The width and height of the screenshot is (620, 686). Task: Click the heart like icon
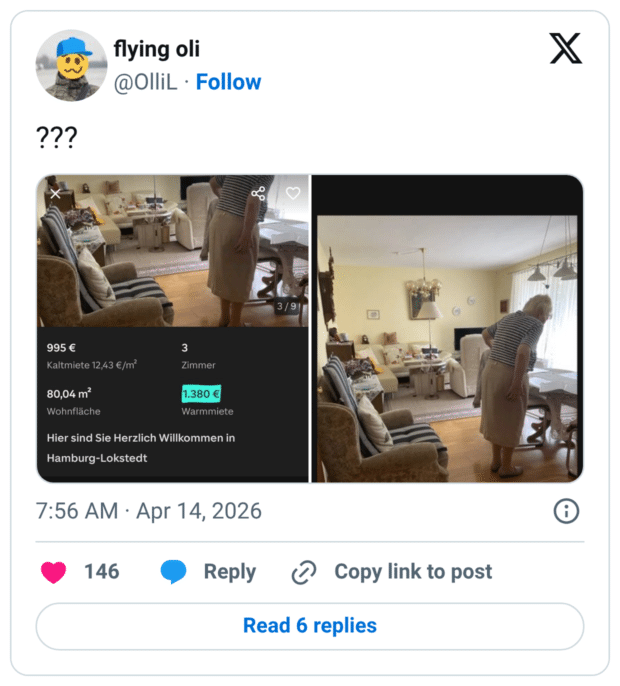click(54, 572)
